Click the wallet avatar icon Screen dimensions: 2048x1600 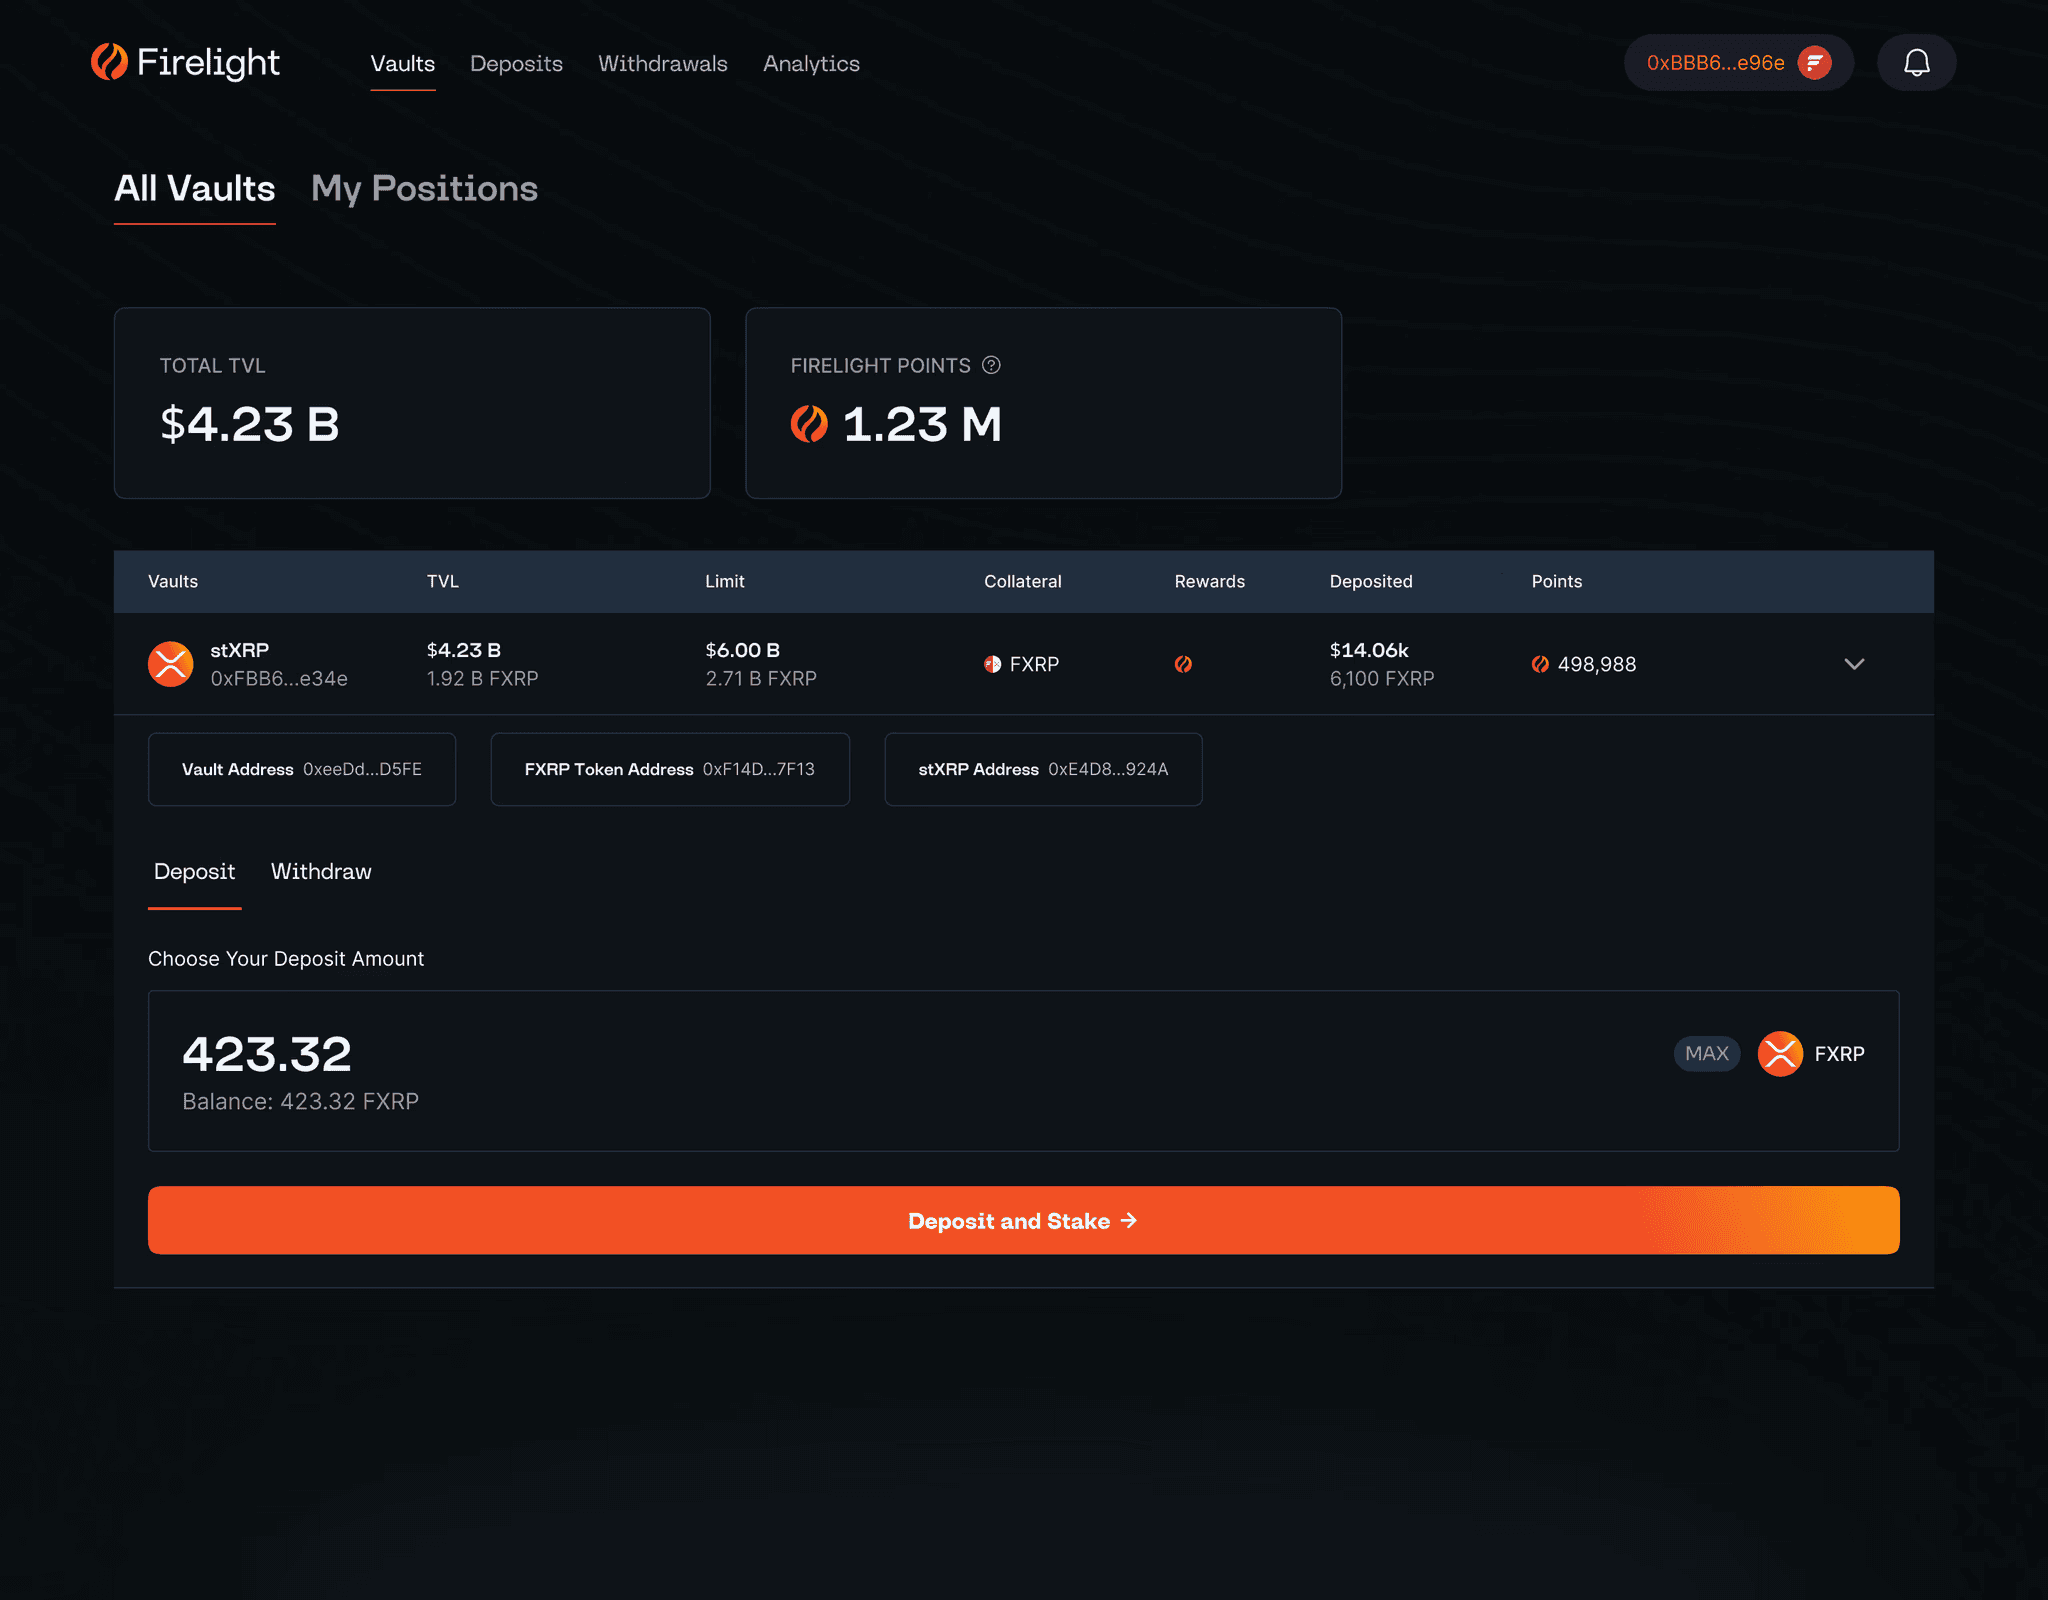(x=1814, y=63)
